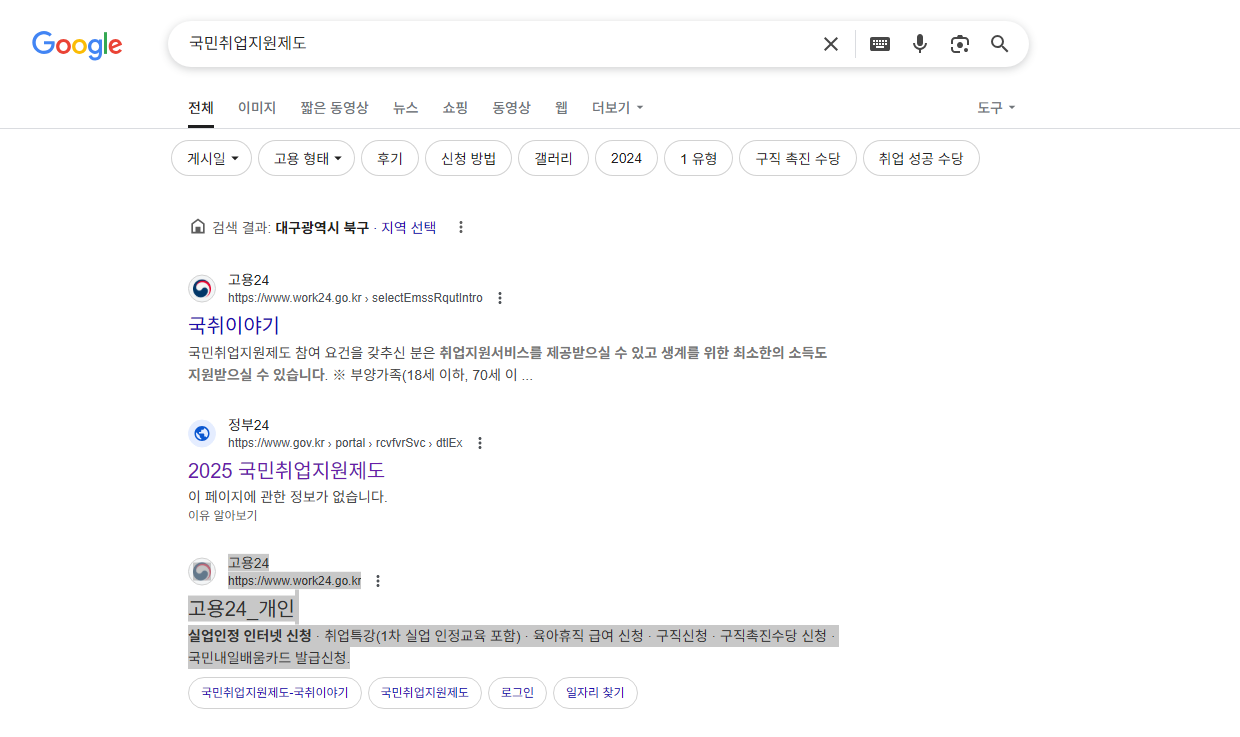This screenshot has height=737, width=1240.
Task: Start voice search with microphone icon
Action: 920,44
